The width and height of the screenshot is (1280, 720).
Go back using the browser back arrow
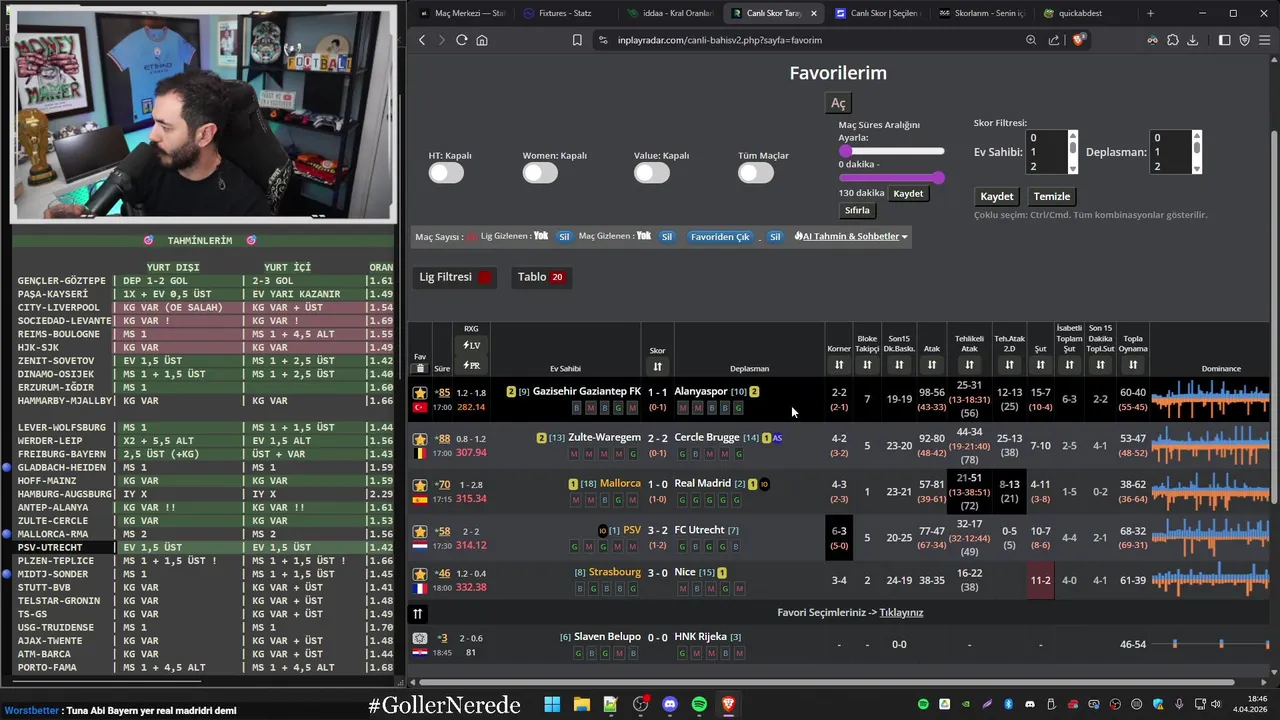coord(422,40)
